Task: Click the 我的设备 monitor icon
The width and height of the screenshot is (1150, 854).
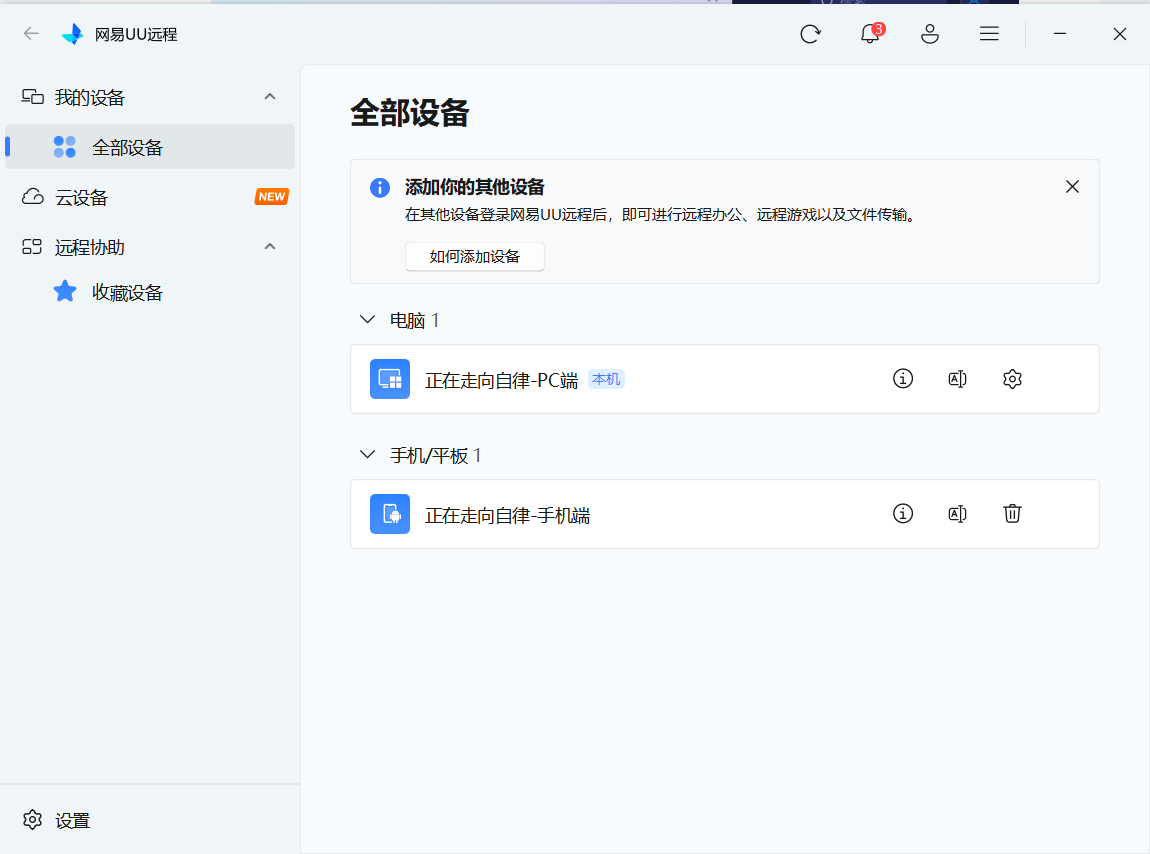Action: [x=32, y=97]
